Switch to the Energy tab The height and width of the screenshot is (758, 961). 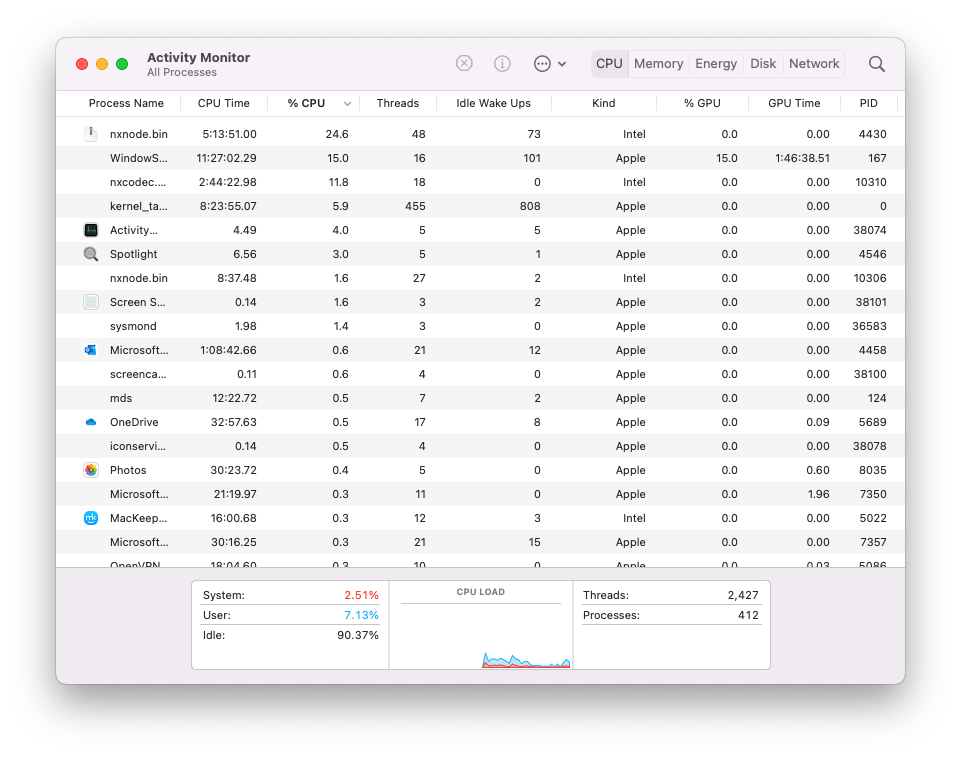715,63
